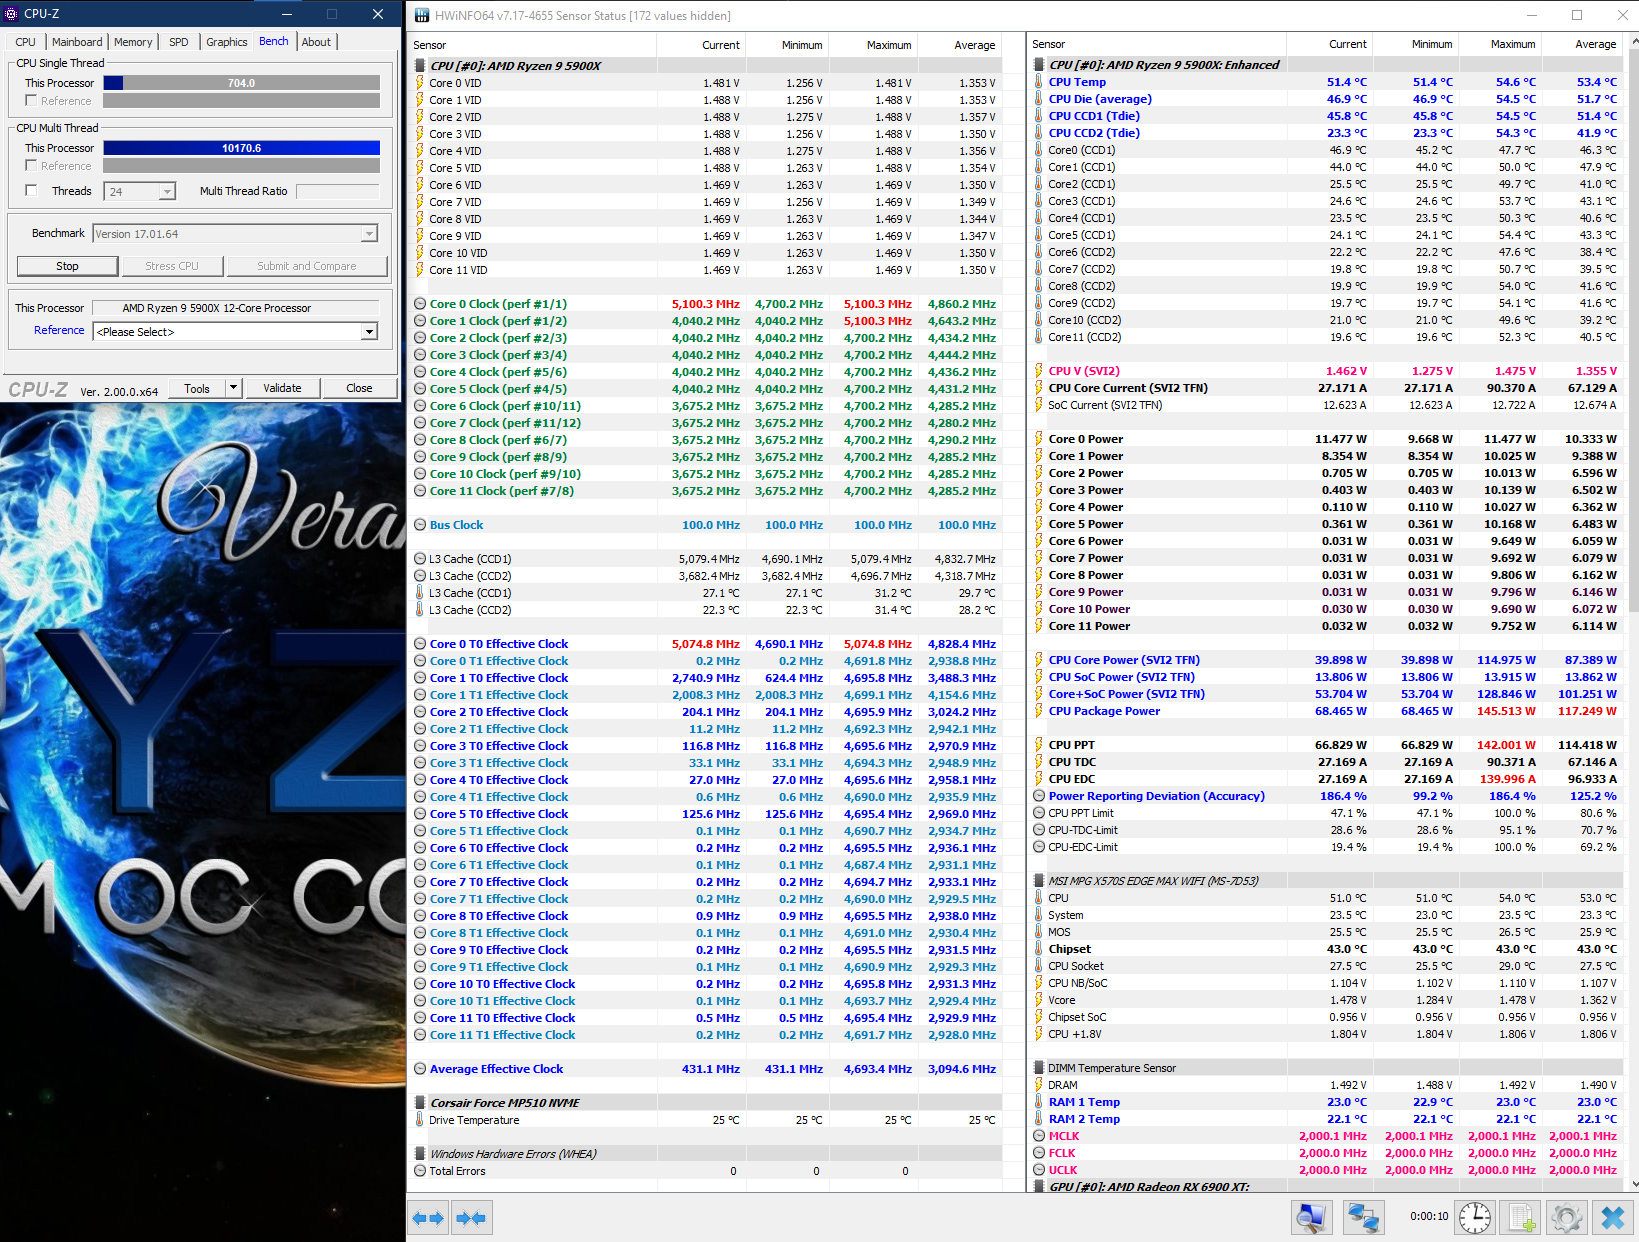The width and height of the screenshot is (1639, 1242).
Task: Click the blue Reference link in CPU-Z
Action: [59, 330]
